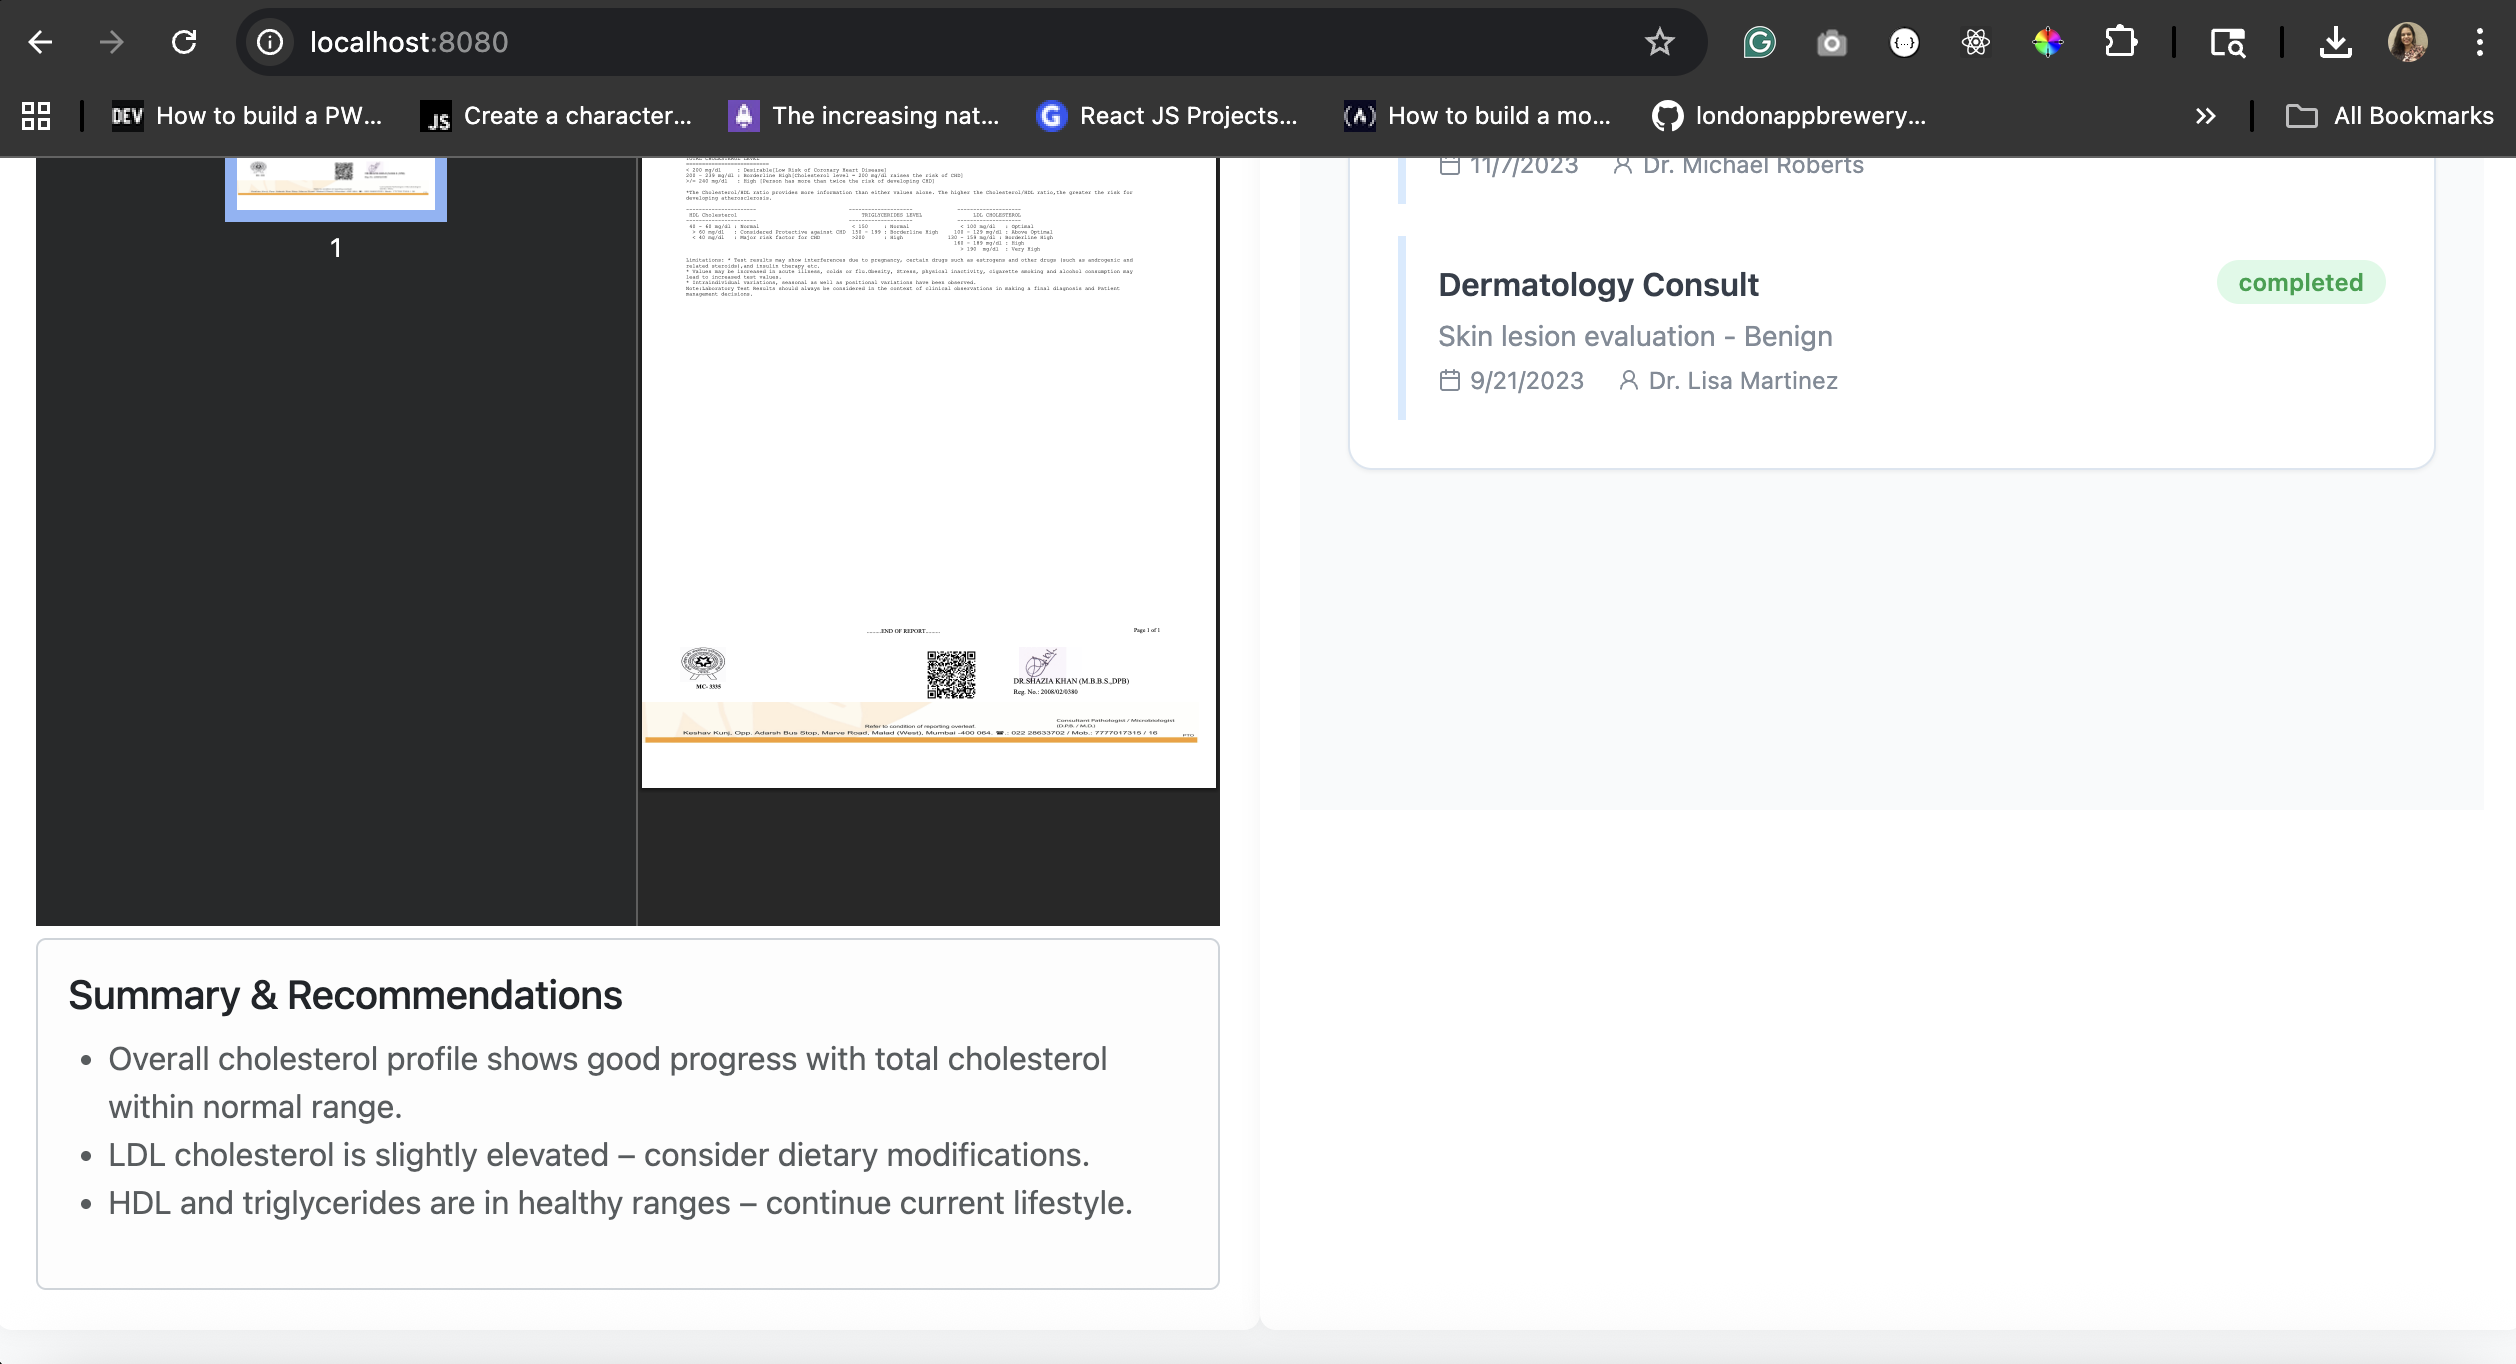The height and width of the screenshot is (1364, 2516).
Task: Click the browser back arrow
Action: point(40,42)
